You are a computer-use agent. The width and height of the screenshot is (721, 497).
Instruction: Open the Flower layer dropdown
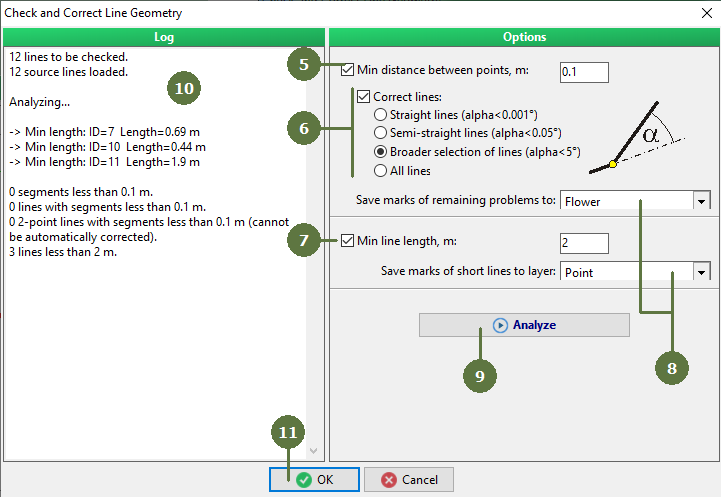(701, 201)
